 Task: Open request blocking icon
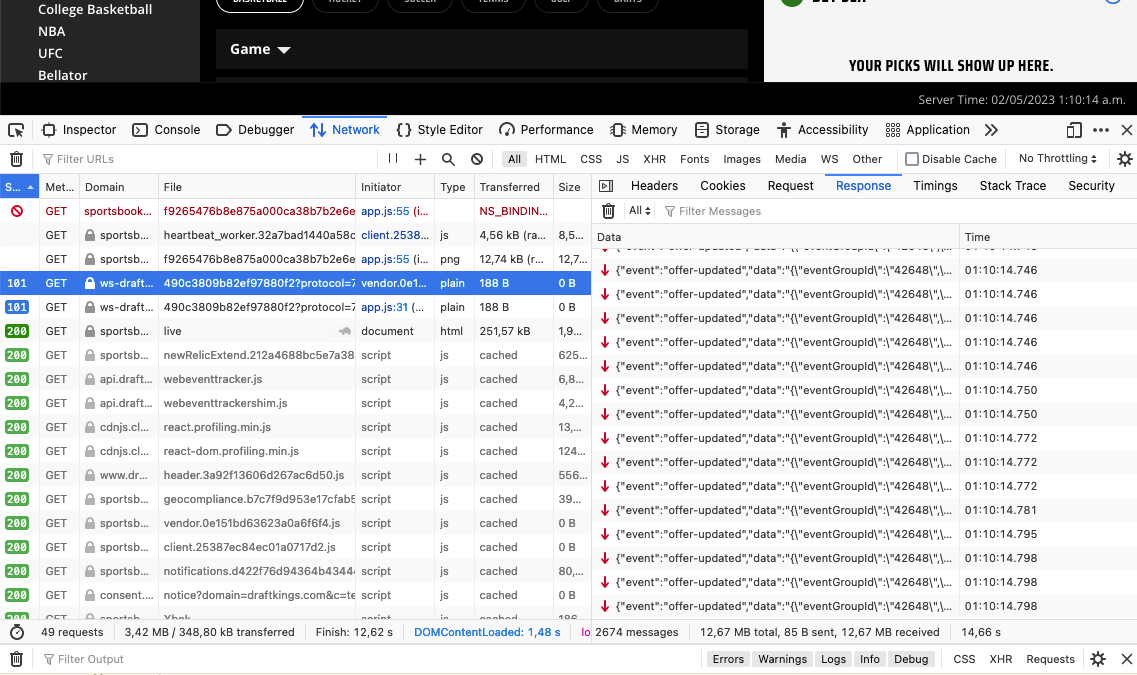click(x=476, y=159)
